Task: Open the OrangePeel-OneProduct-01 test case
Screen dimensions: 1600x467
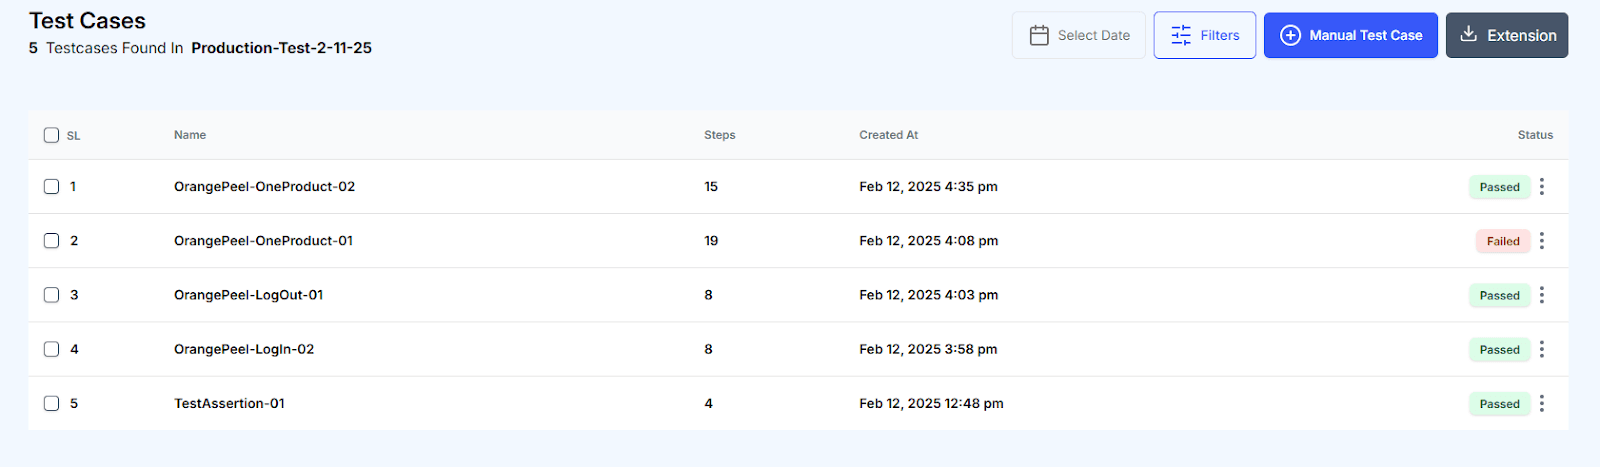Action: pyautogui.click(x=263, y=241)
